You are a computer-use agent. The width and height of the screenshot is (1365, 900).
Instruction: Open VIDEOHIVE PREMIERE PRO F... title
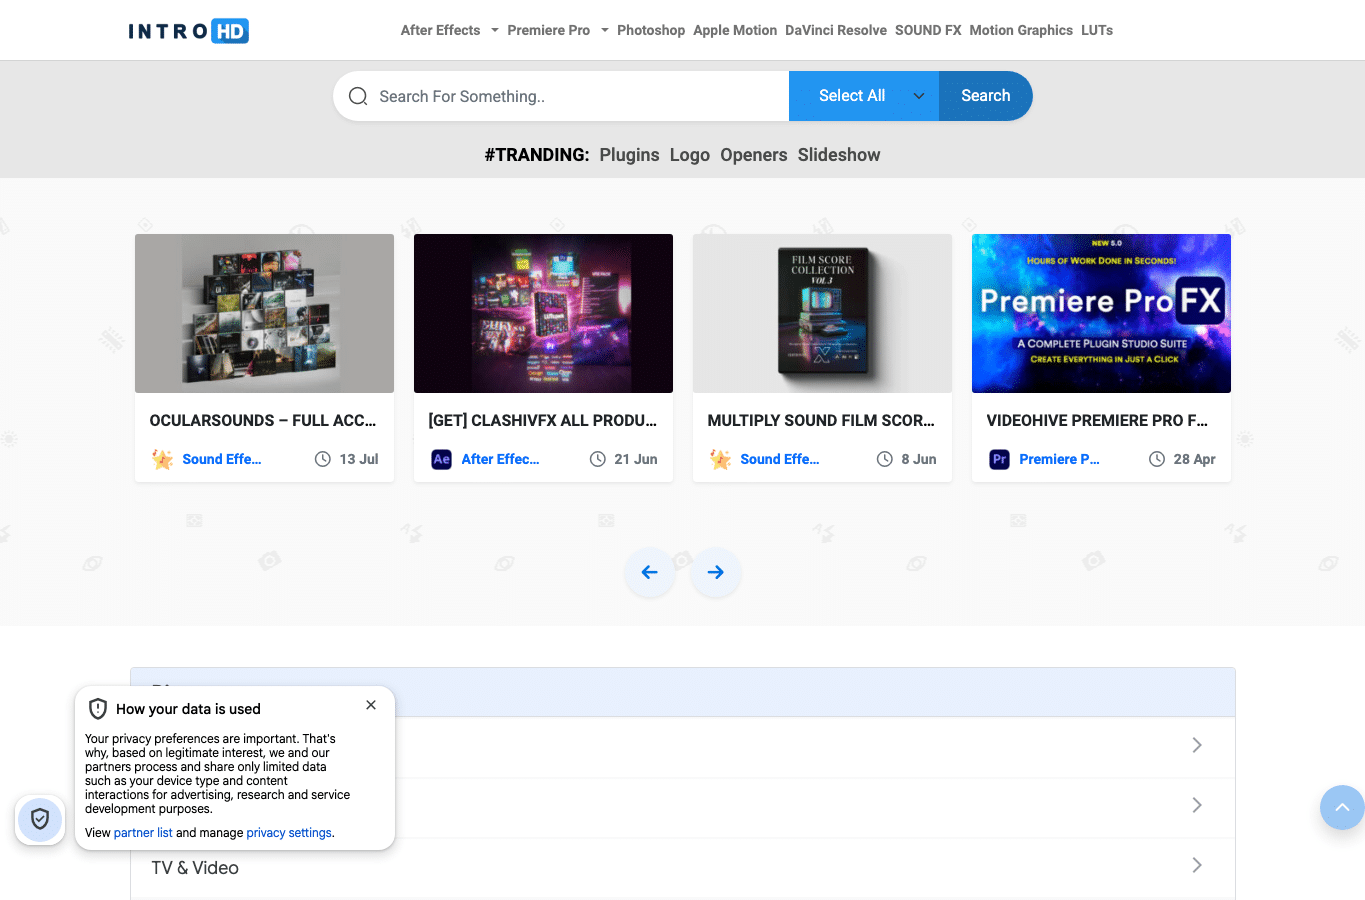1097,421
